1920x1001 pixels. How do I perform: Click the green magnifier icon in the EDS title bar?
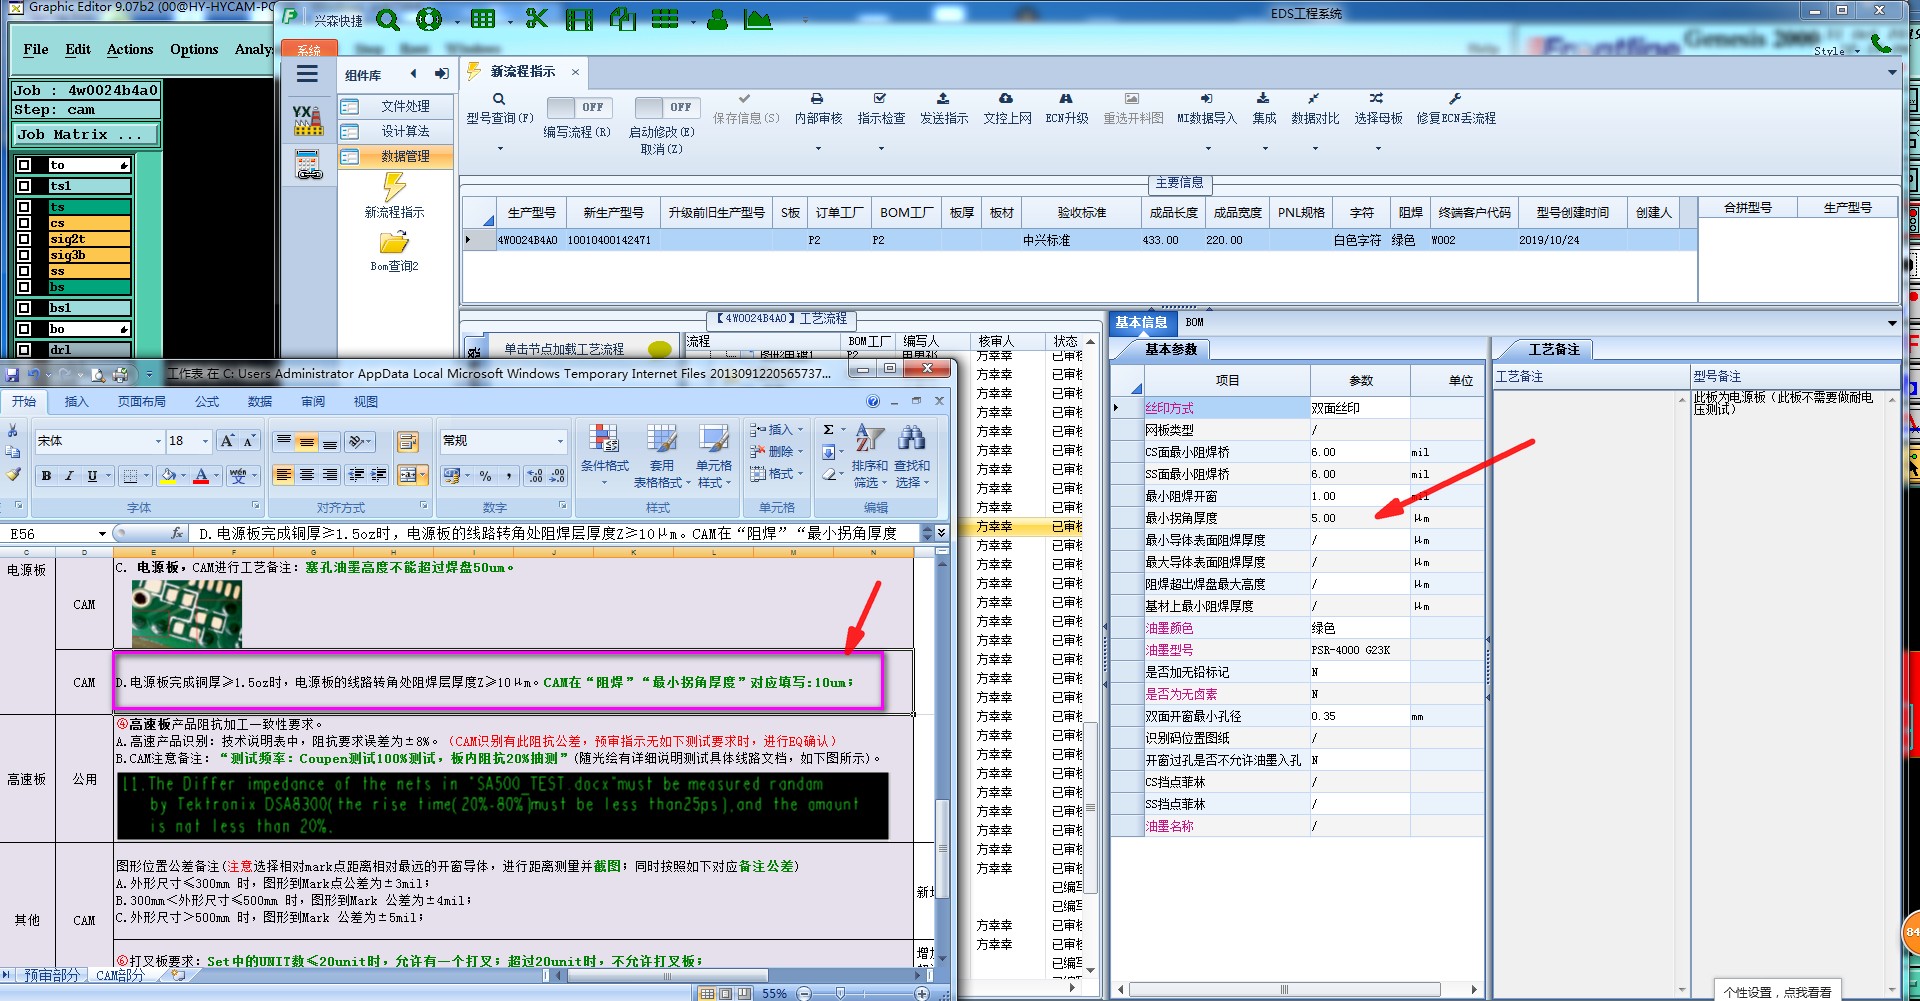pyautogui.click(x=388, y=19)
